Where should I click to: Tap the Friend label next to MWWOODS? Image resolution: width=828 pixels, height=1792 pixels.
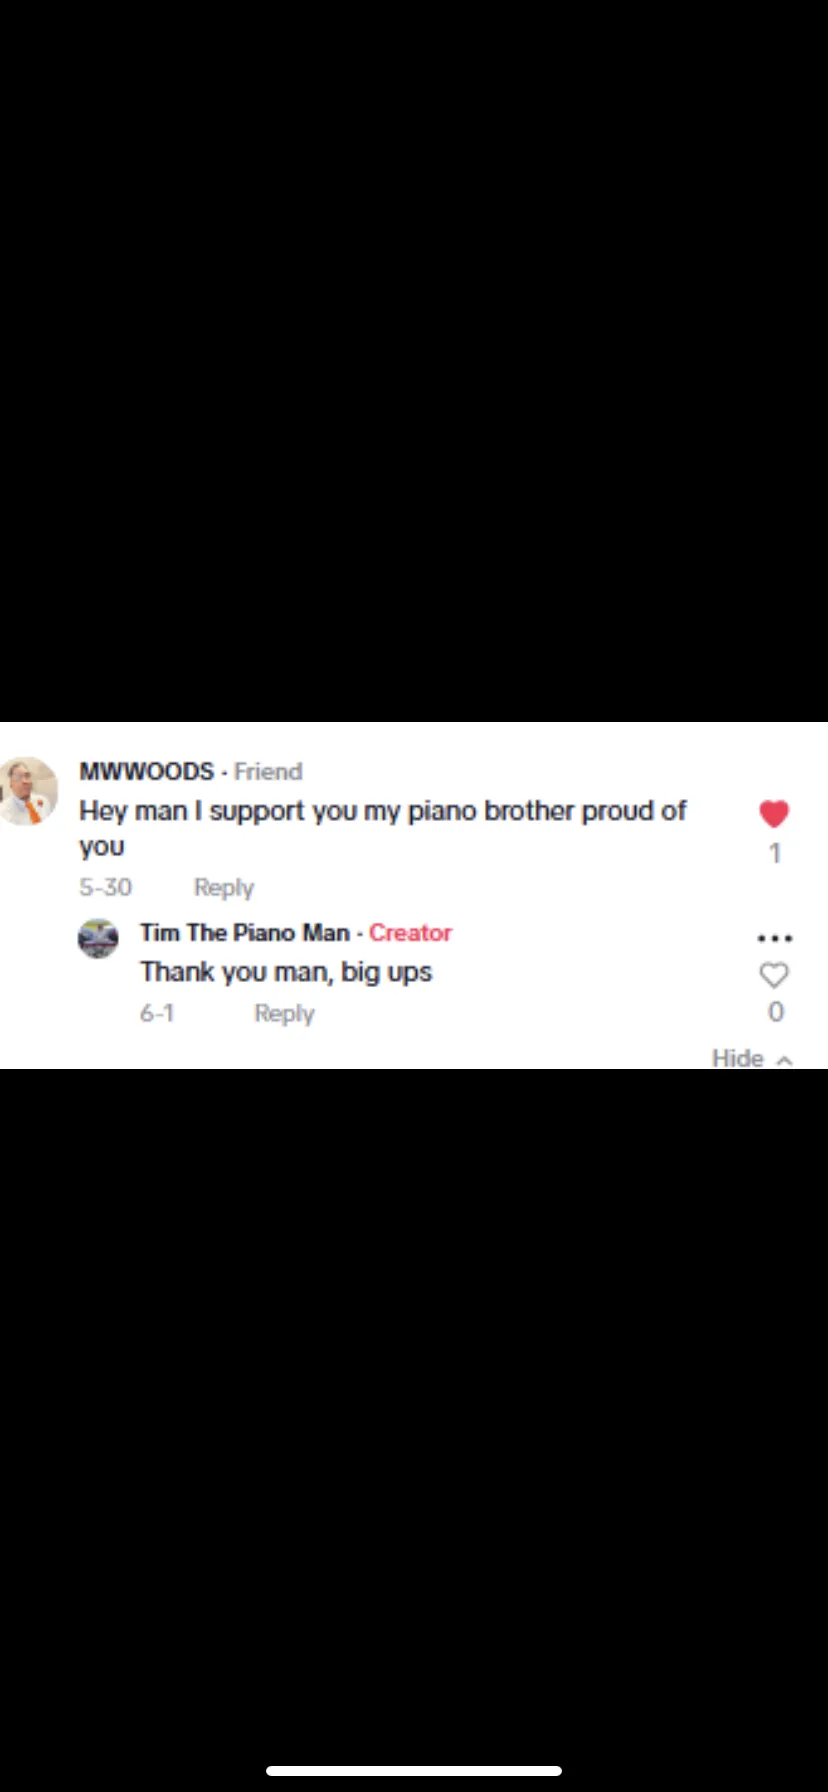(268, 772)
